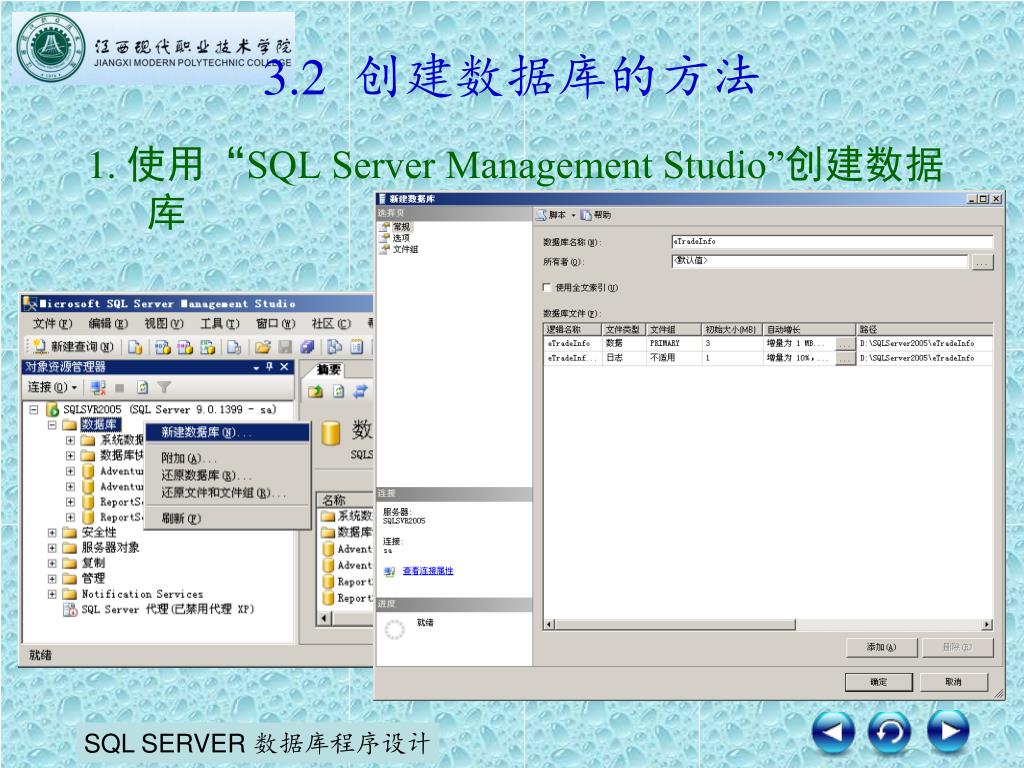Open the 文件(F) menu in Management Studio
Viewport: 1024px width, 768px height.
click(x=52, y=324)
